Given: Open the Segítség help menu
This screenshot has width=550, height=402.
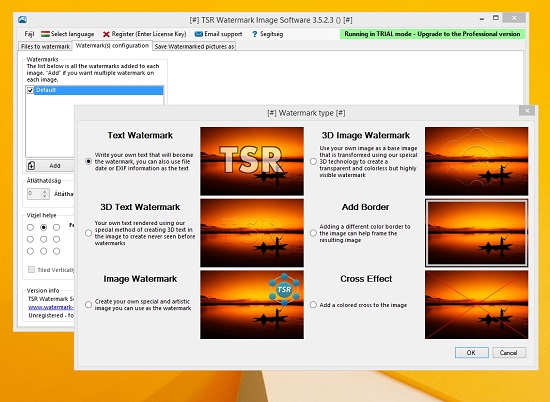Looking at the screenshot, I should 268,34.
